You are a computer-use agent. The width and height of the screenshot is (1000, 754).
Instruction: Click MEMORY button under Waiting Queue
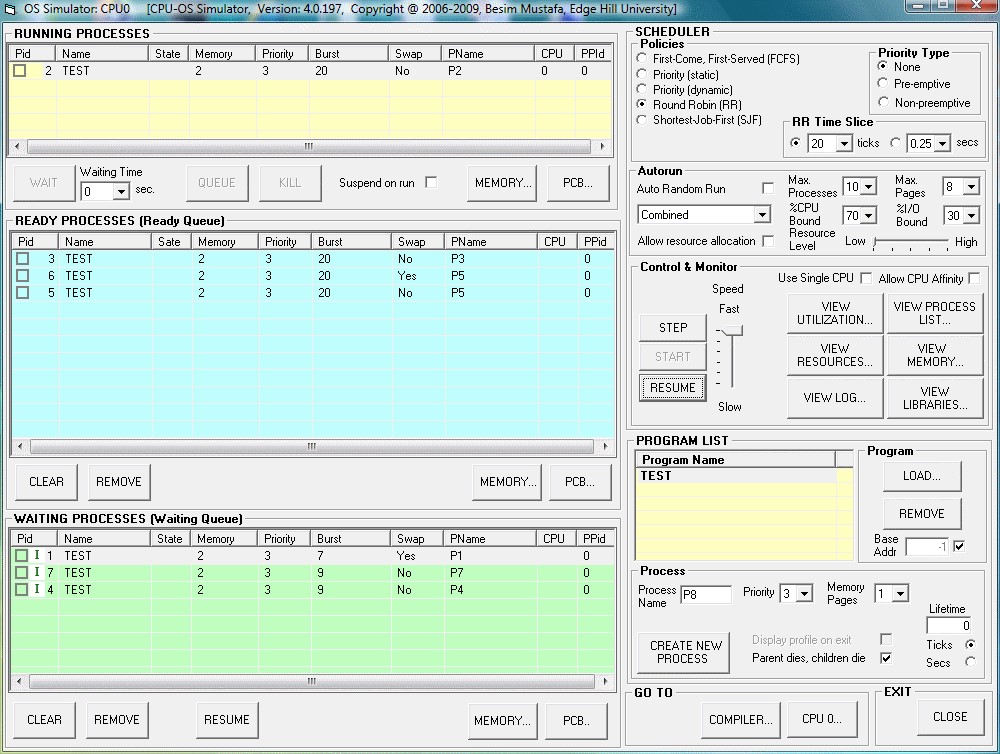502,721
